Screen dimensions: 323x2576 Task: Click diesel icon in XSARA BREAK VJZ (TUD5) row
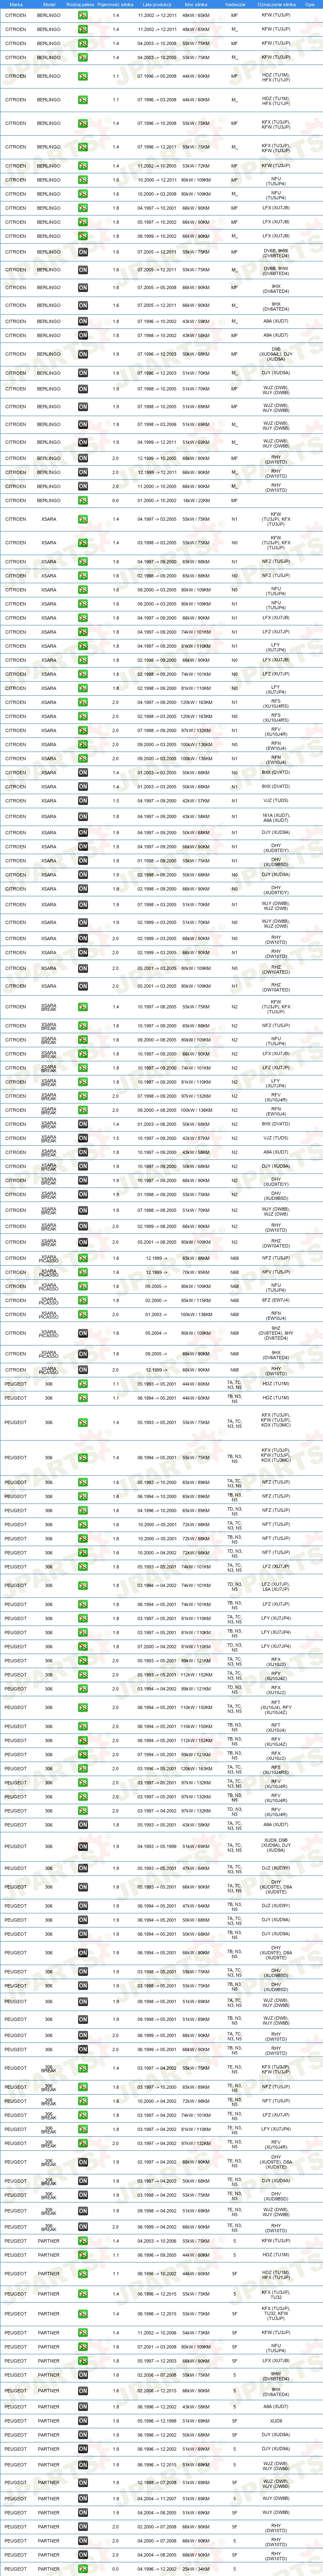[x=83, y=1138]
